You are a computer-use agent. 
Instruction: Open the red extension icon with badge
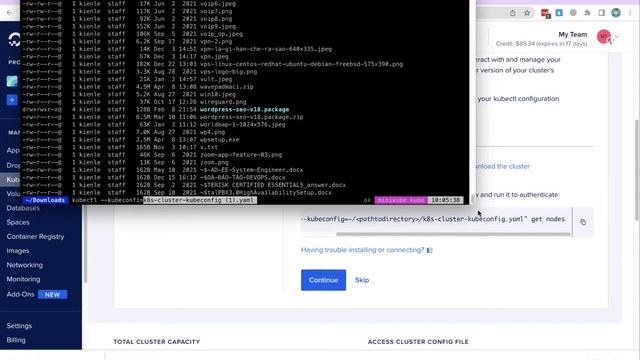pyautogui.click(x=545, y=13)
